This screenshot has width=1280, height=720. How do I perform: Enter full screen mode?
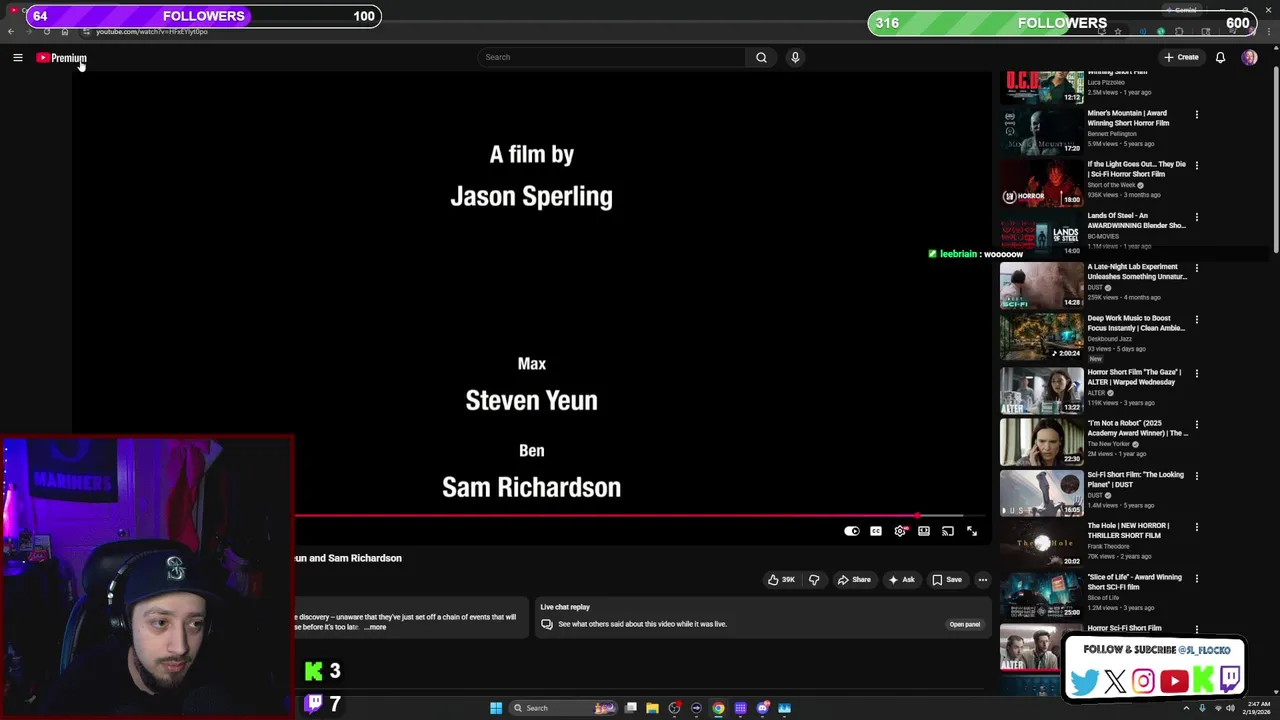pyautogui.click(x=972, y=531)
